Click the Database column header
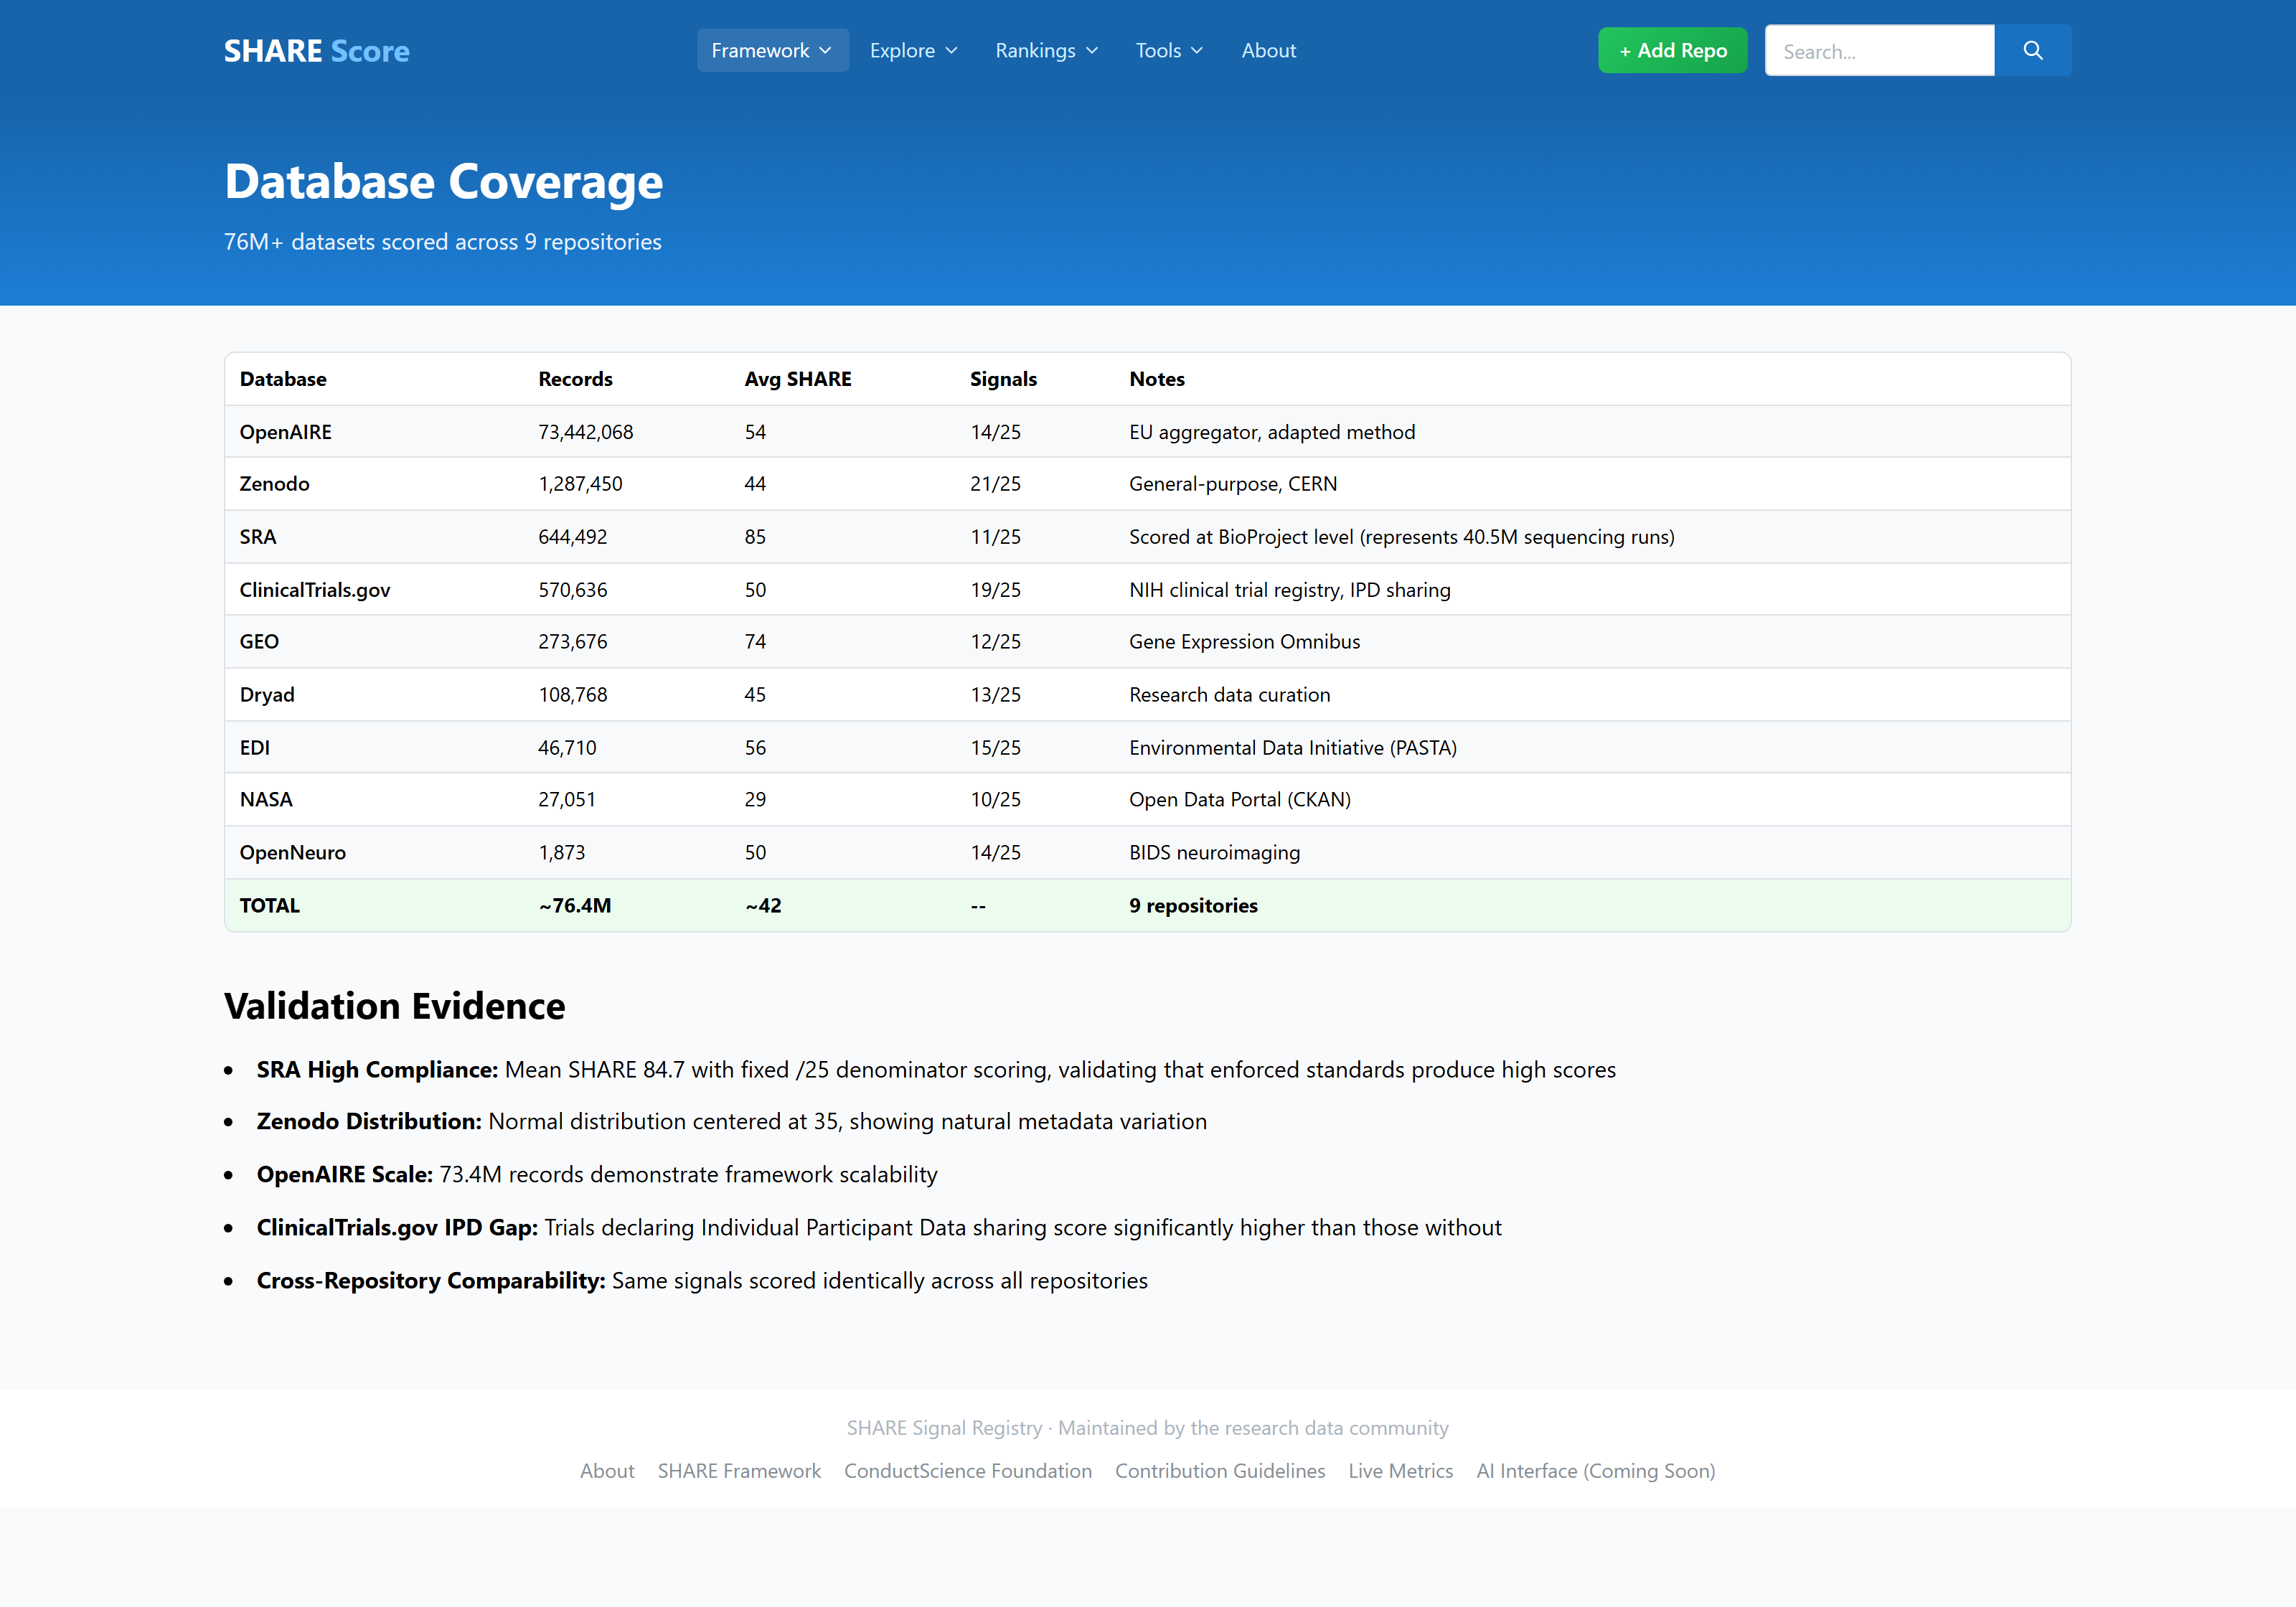Screen dimensions: 2296x1607 point(283,379)
